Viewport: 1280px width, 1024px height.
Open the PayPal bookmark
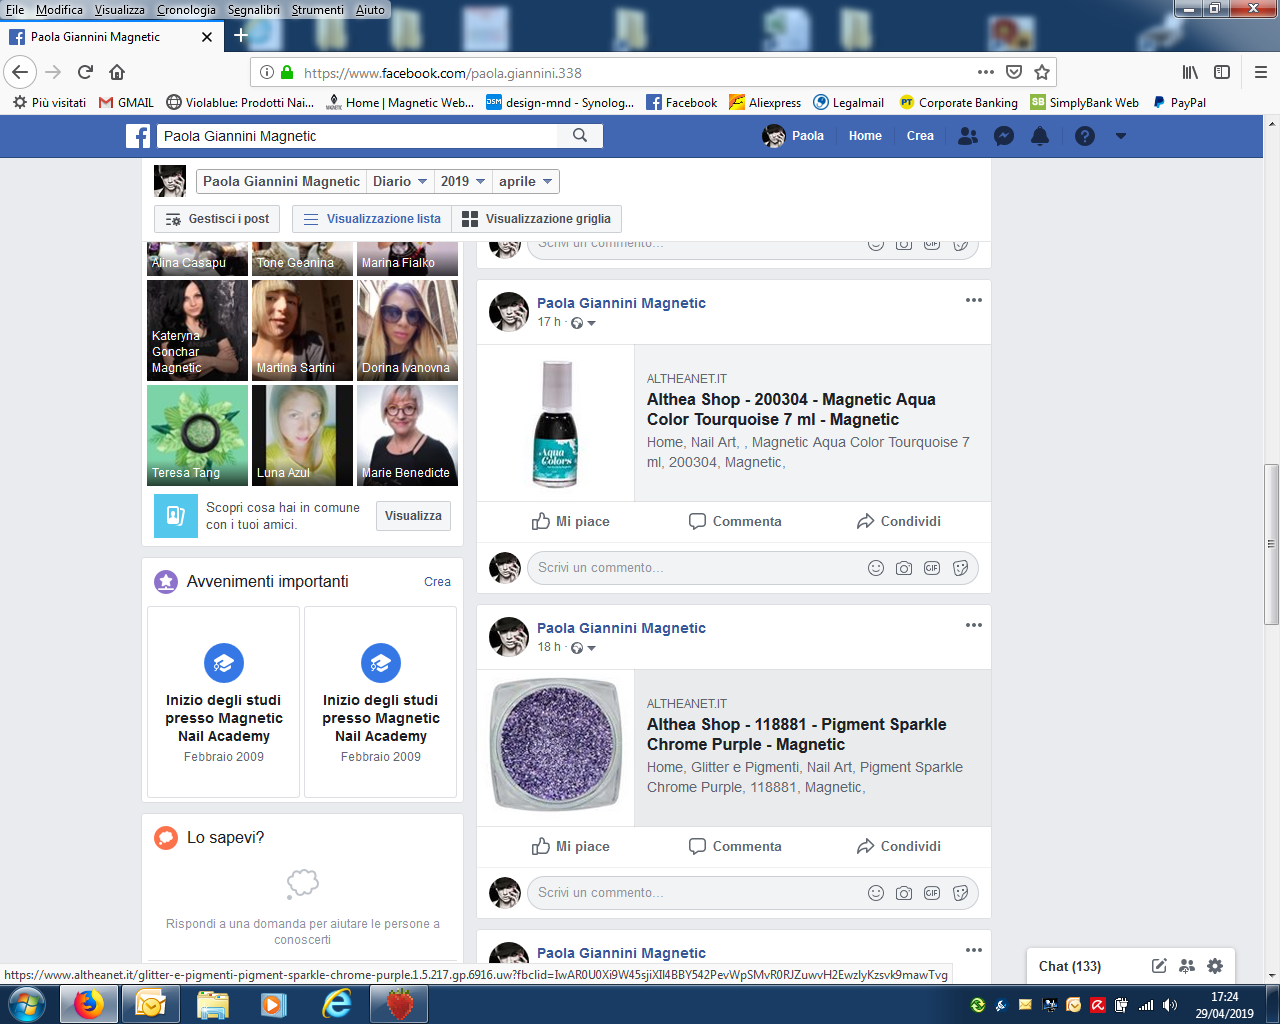(1179, 102)
